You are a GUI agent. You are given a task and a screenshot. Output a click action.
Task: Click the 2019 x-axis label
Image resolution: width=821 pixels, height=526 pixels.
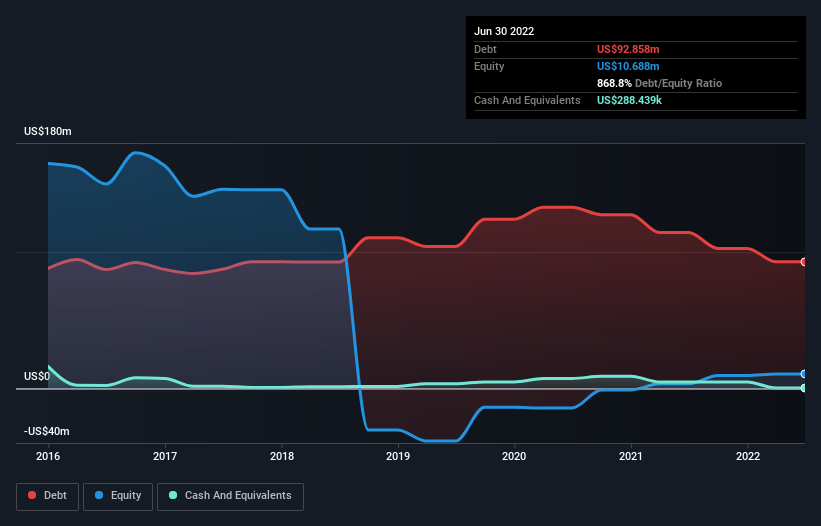(398, 456)
